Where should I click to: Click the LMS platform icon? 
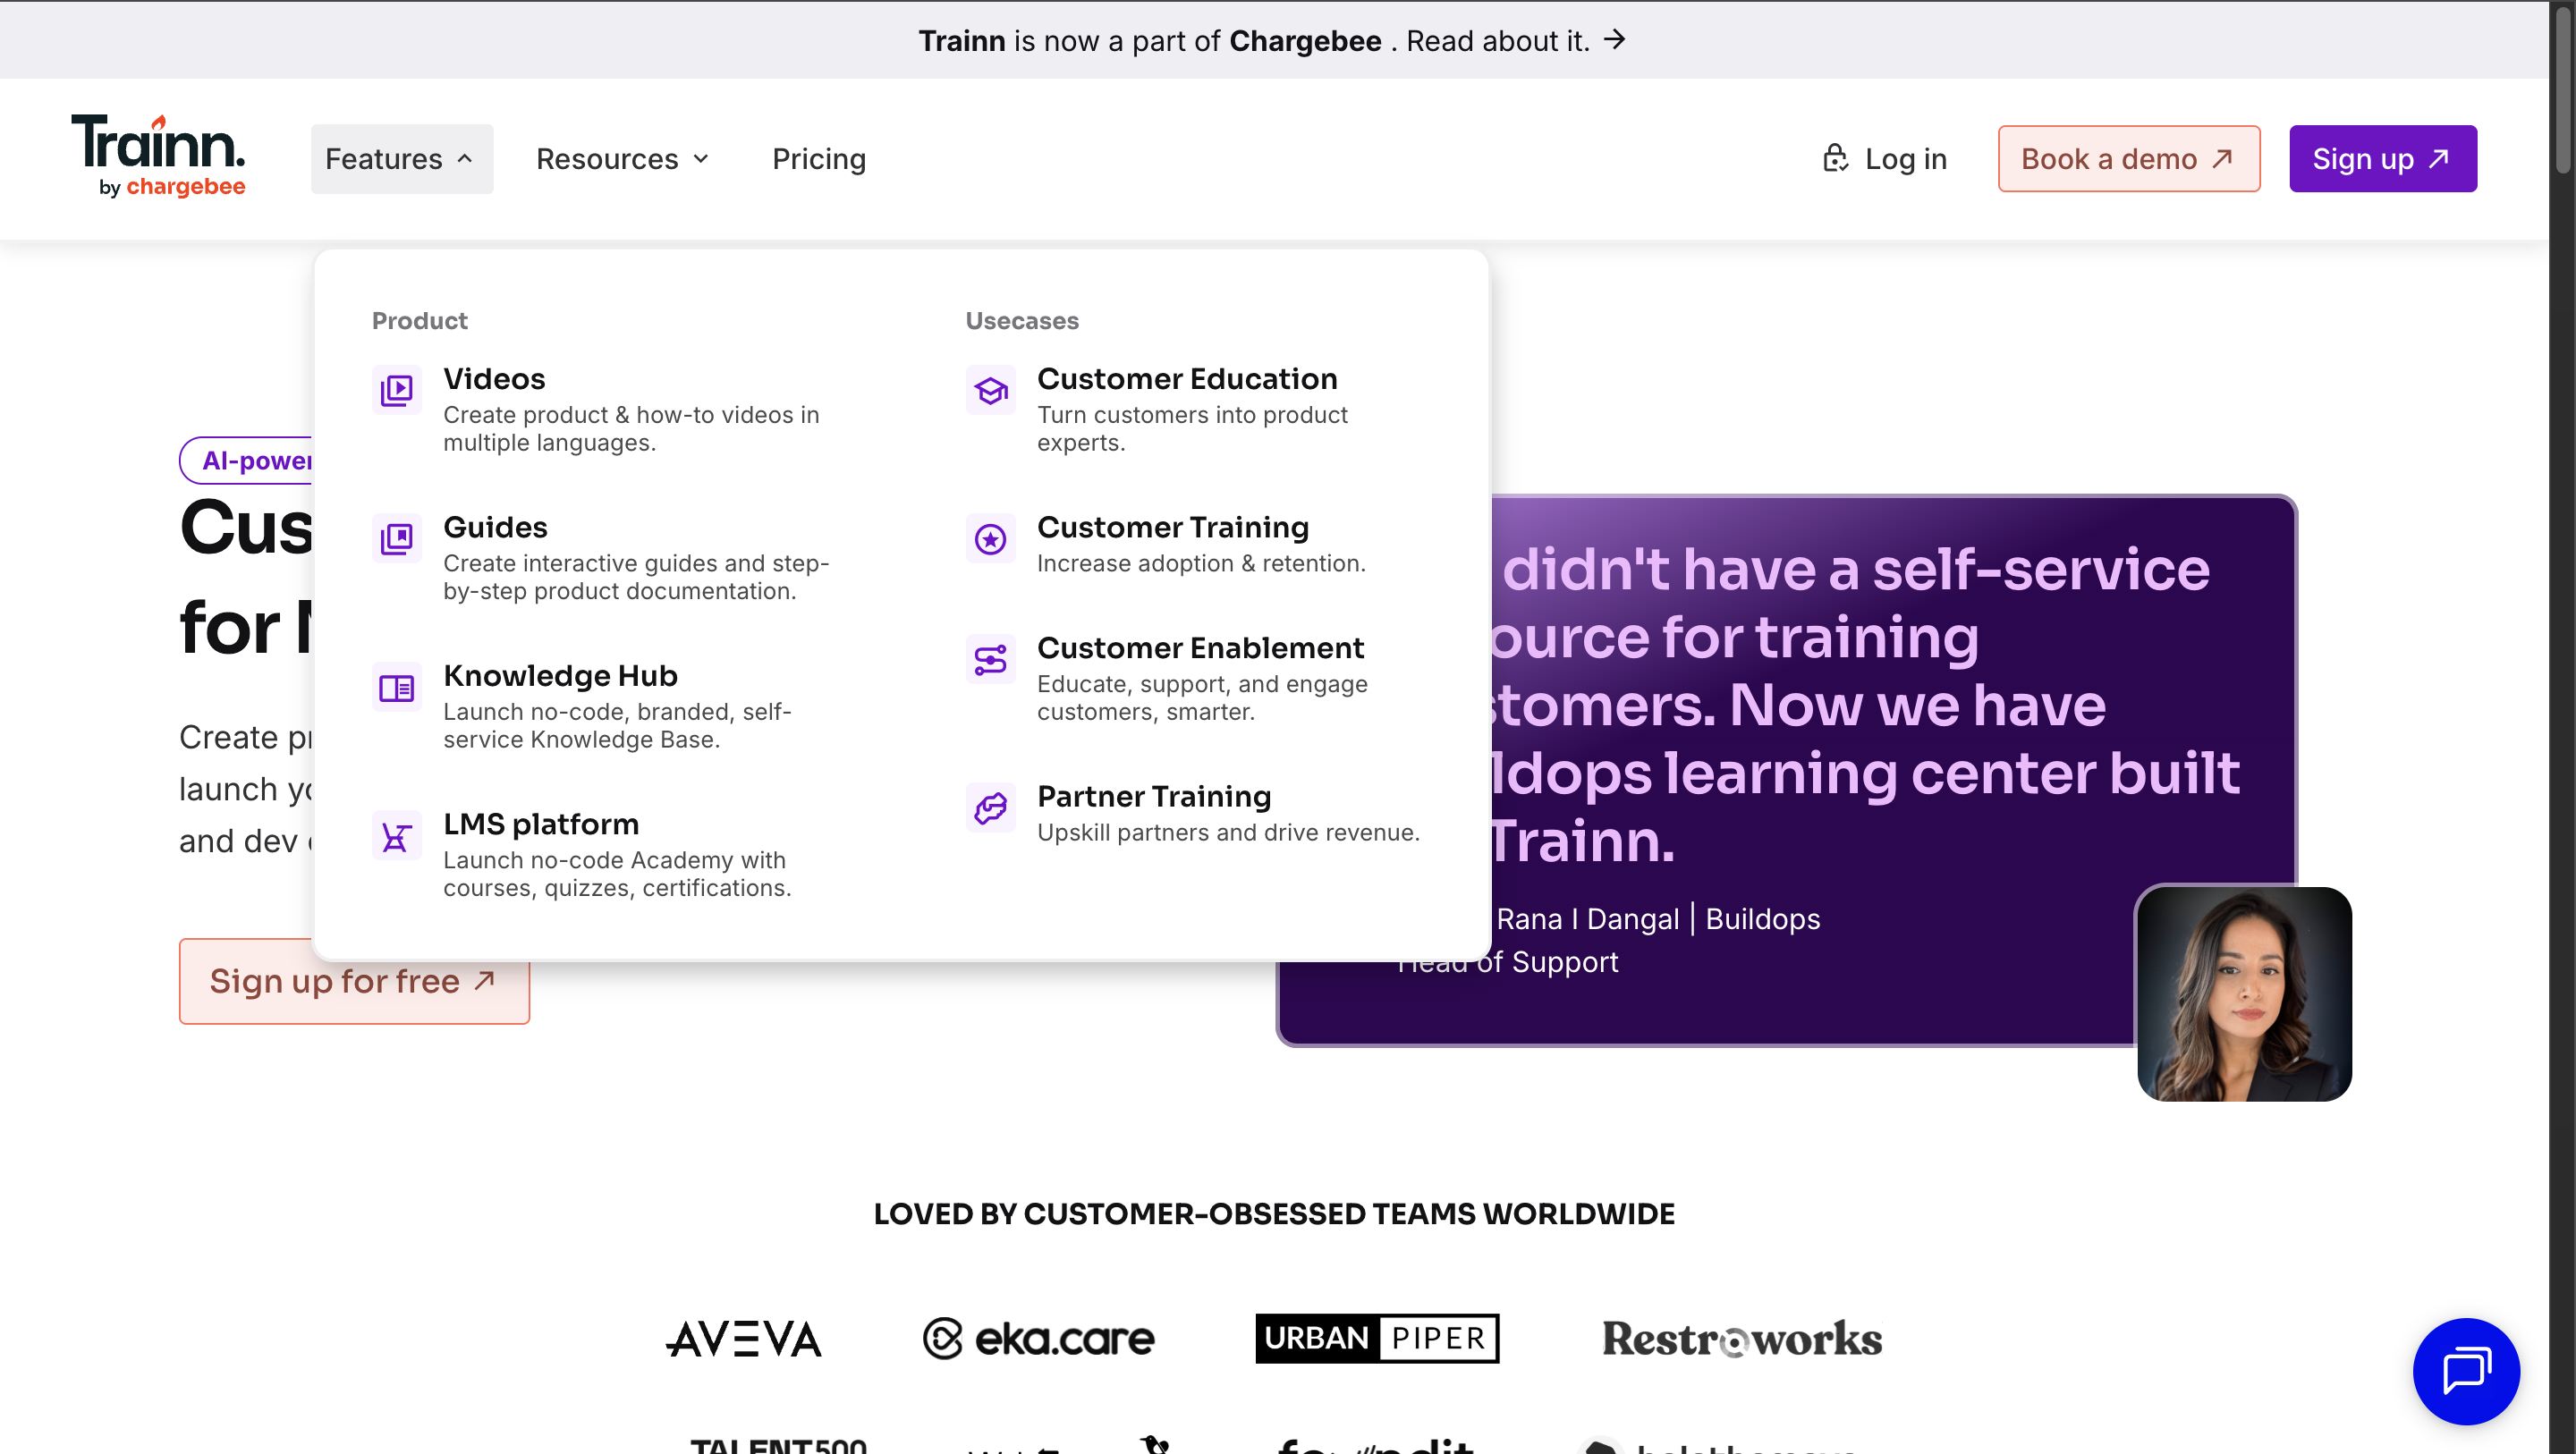(x=396, y=835)
